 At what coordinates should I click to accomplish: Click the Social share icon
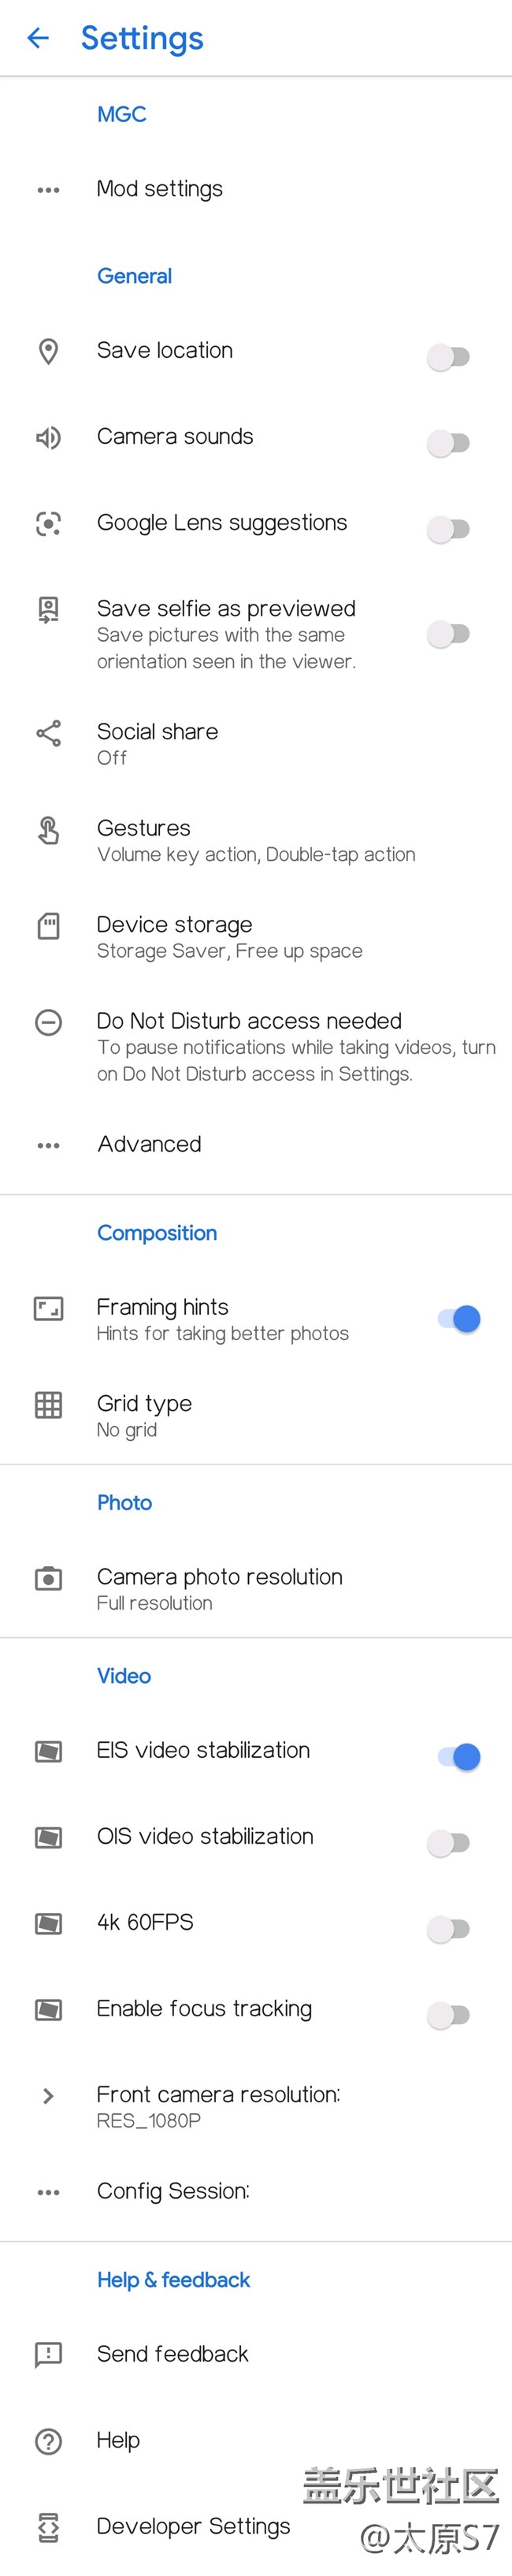pyautogui.click(x=48, y=733)
